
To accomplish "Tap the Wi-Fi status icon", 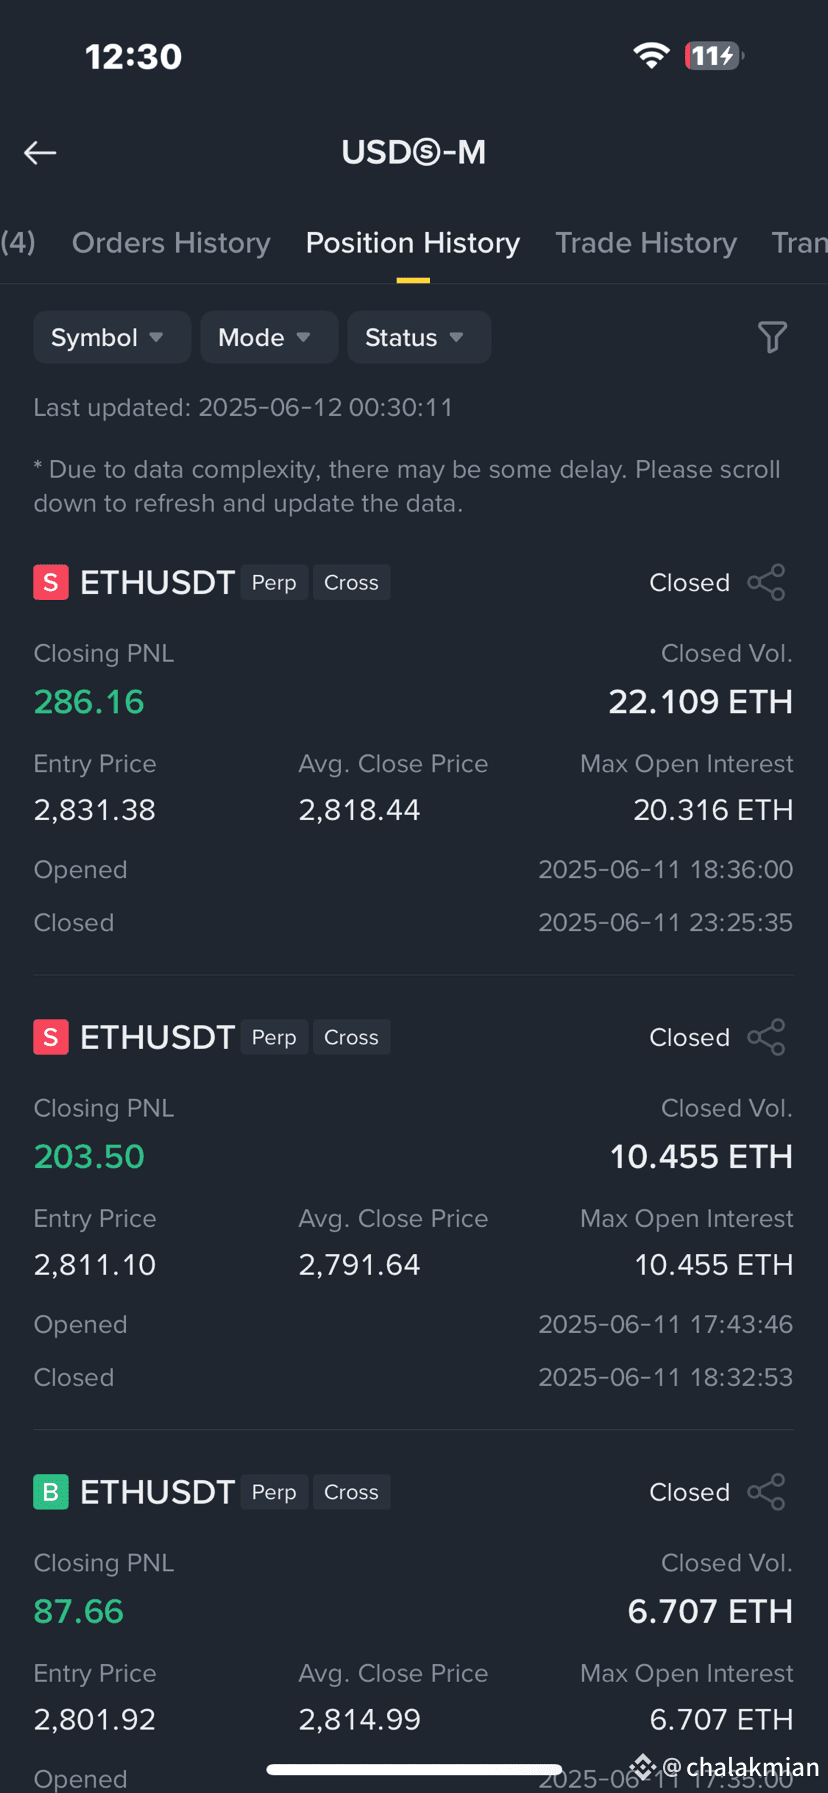I will click(651, 56).
